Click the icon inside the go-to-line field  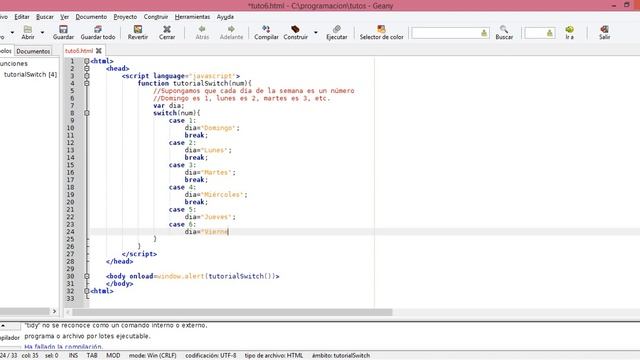tap(550, 33)
